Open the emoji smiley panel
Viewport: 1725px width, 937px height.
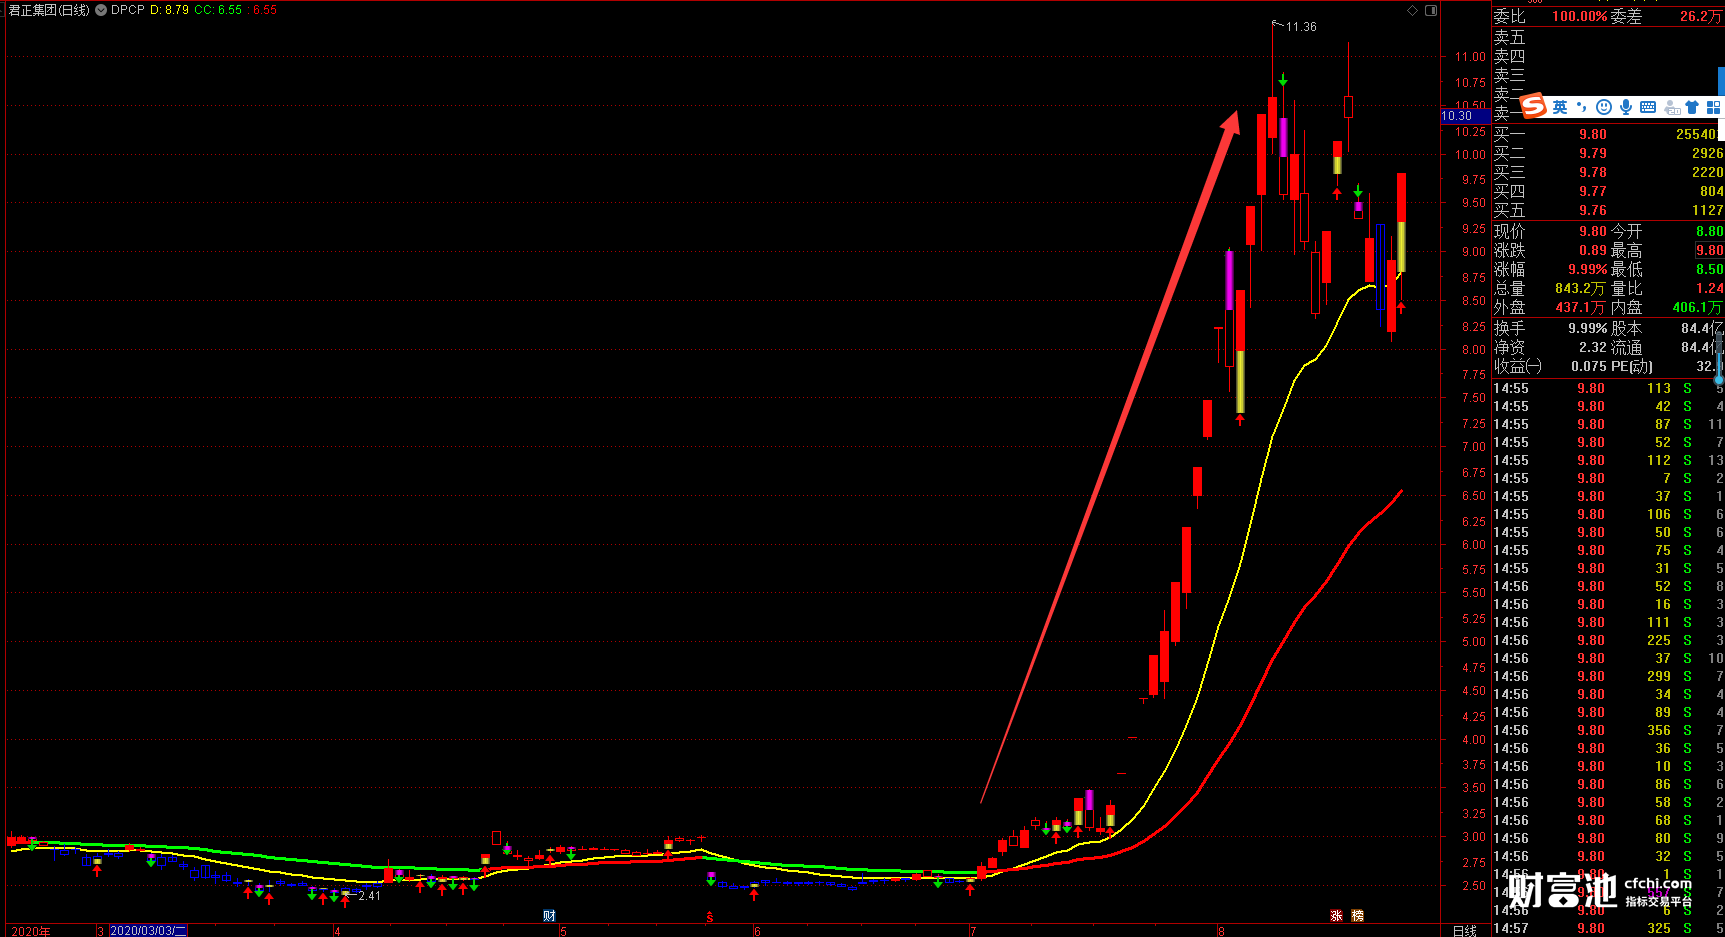1604,107
